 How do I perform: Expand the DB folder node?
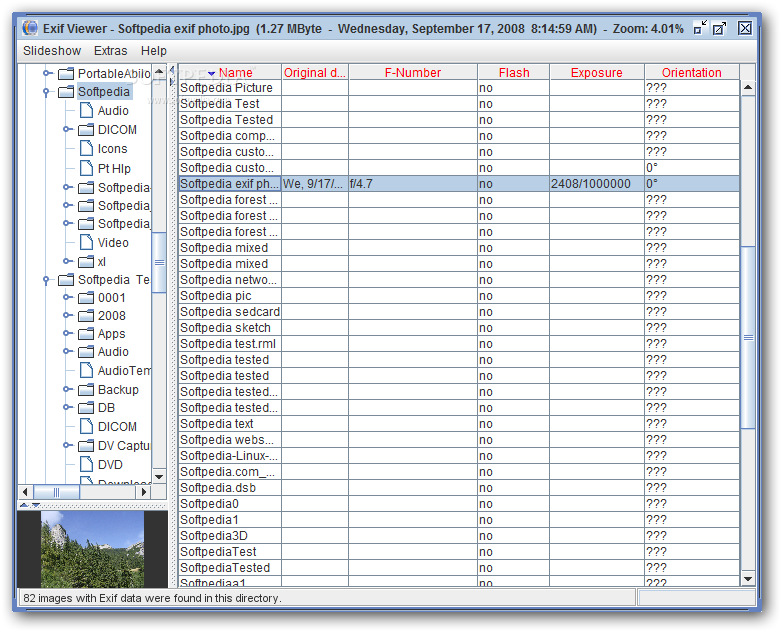point(67,407)
